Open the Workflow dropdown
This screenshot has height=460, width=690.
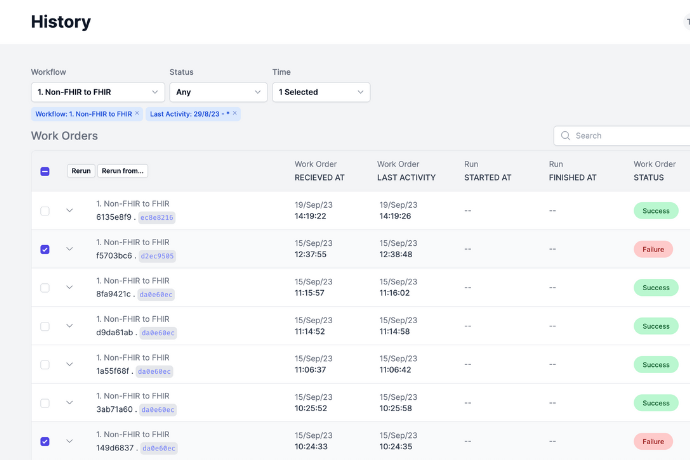(x=98, y=92)
